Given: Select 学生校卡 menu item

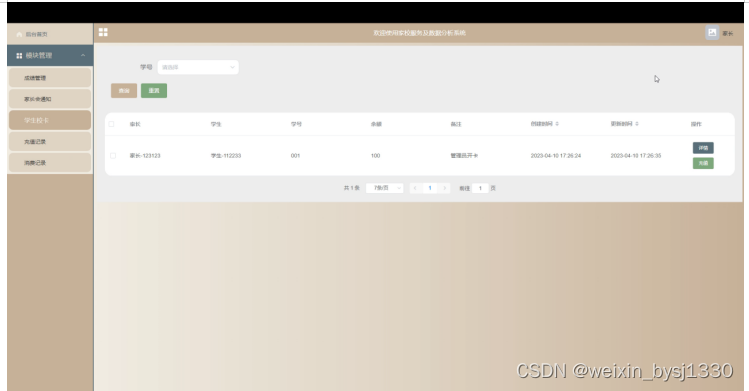Looking at the screenshot, I should tap(50, 120).
